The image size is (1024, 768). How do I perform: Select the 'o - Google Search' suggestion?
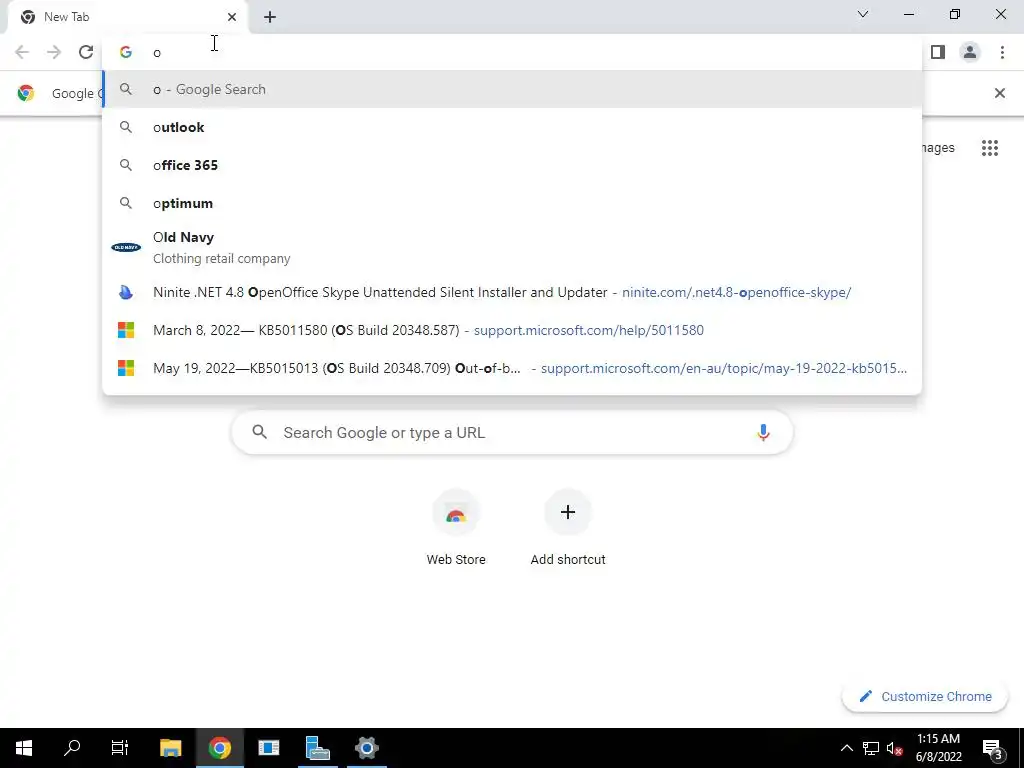click(x=512, y=89)
